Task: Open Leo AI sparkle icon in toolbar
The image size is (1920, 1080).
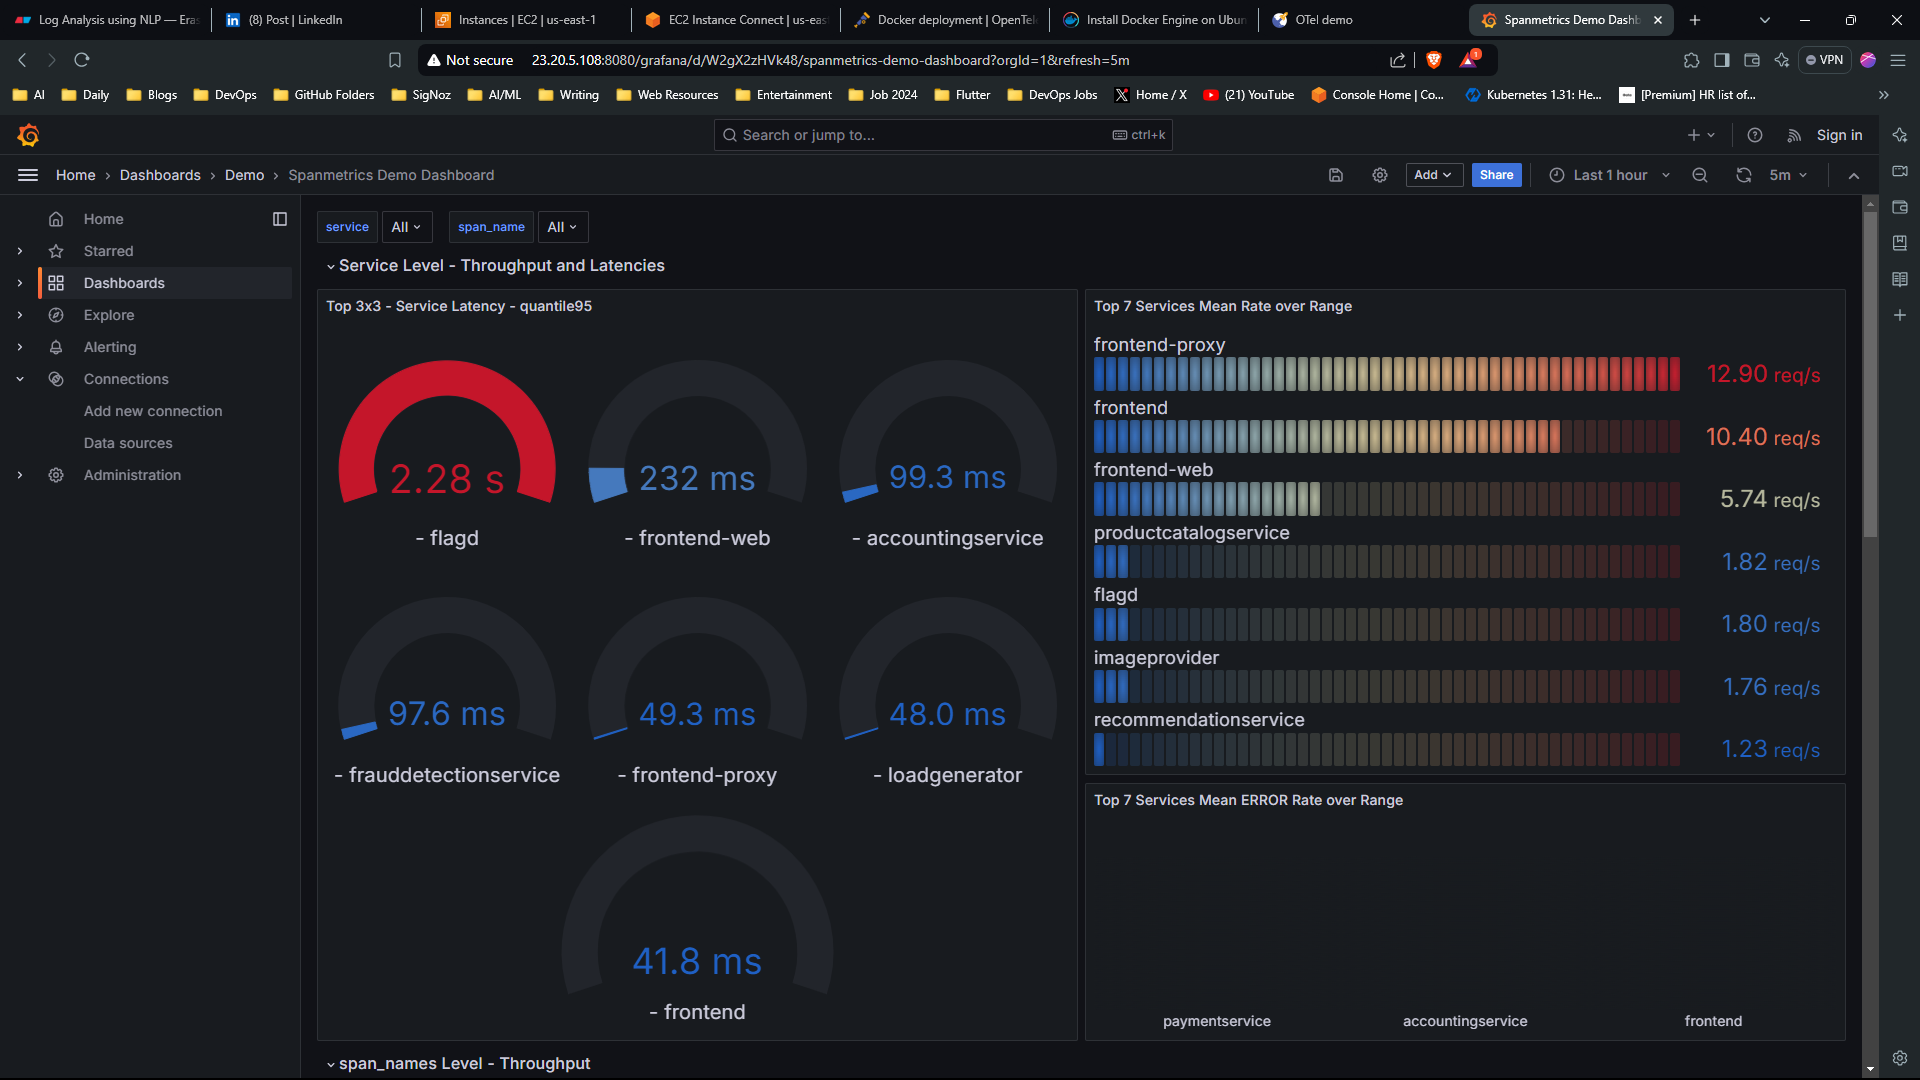Action: pyautogui.click(x=1782, y=60)
